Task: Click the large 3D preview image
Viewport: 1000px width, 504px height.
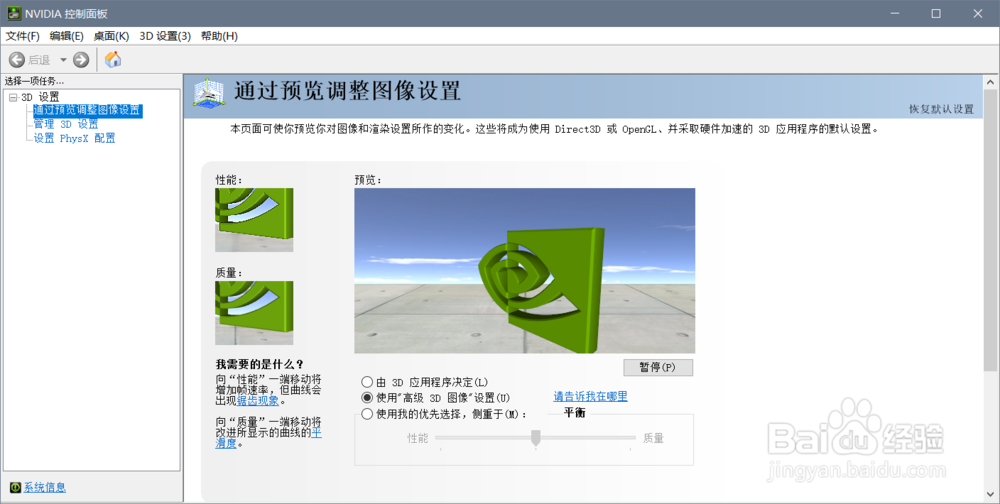Action: click(525, 271)
